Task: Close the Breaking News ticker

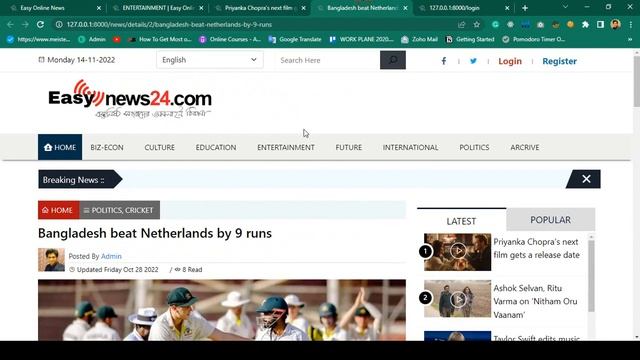Action: 586,179
